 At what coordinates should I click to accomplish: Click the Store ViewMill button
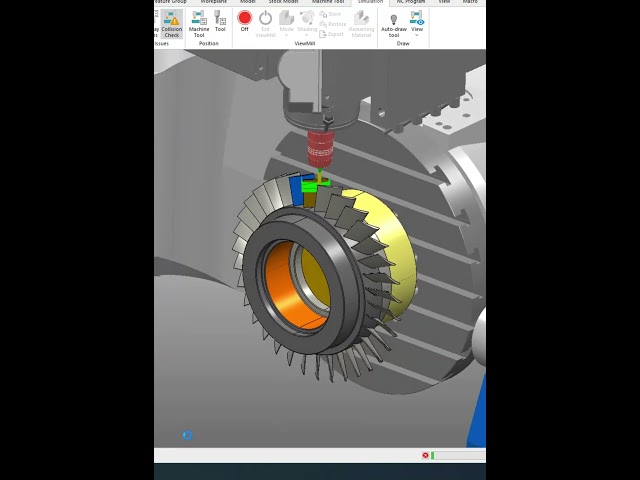[330, 14]
